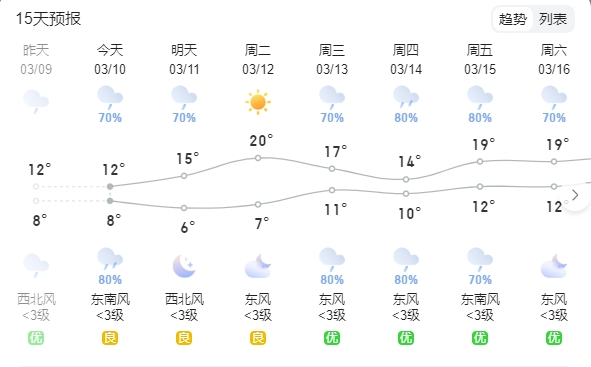This screenshot has width=591, height=367.
Task: Click the 03/11 night clear moon icon
Action: coord(184,266)
